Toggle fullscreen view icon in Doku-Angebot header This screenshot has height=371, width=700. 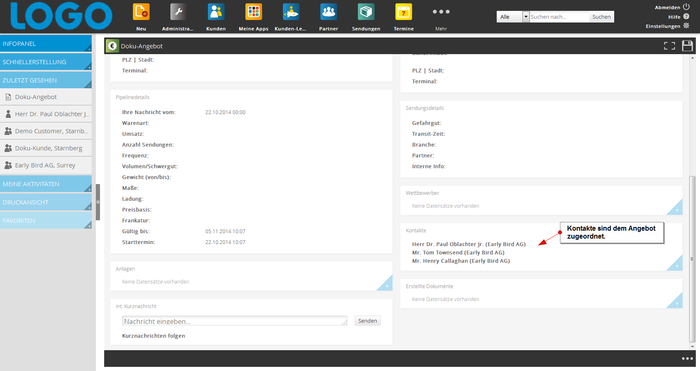point(670,46)
